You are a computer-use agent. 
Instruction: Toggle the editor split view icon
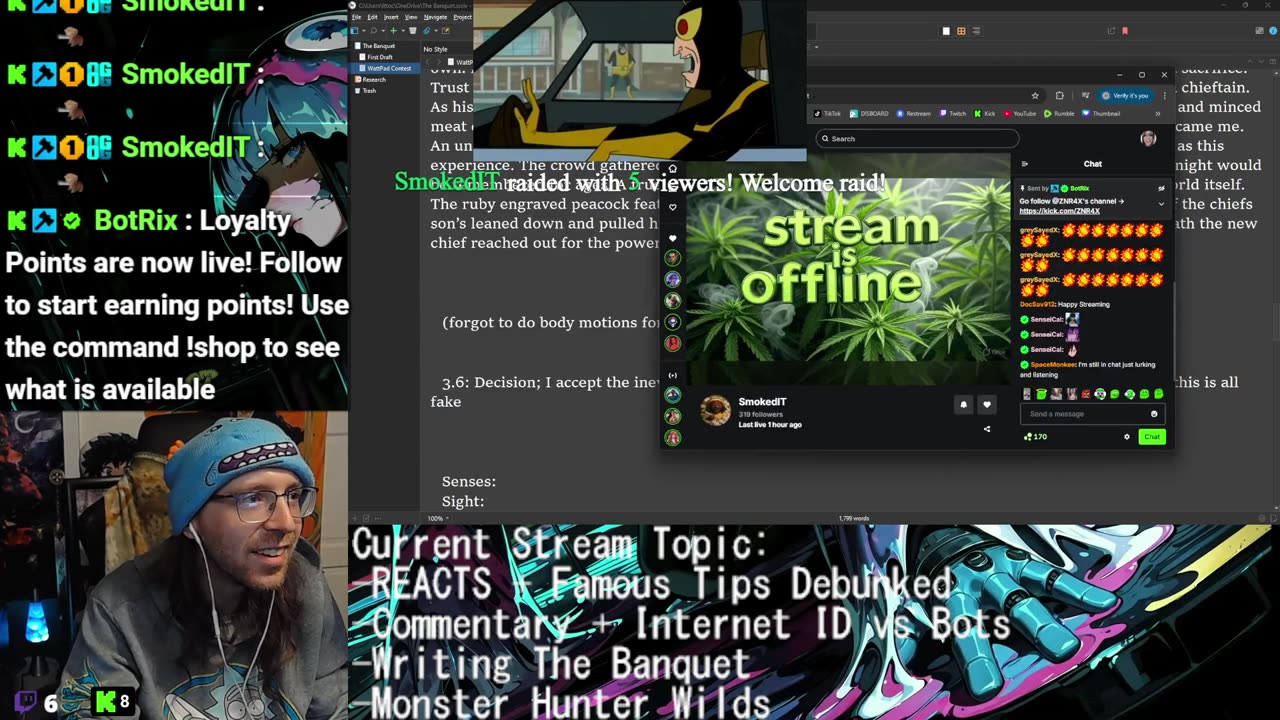1273,61
